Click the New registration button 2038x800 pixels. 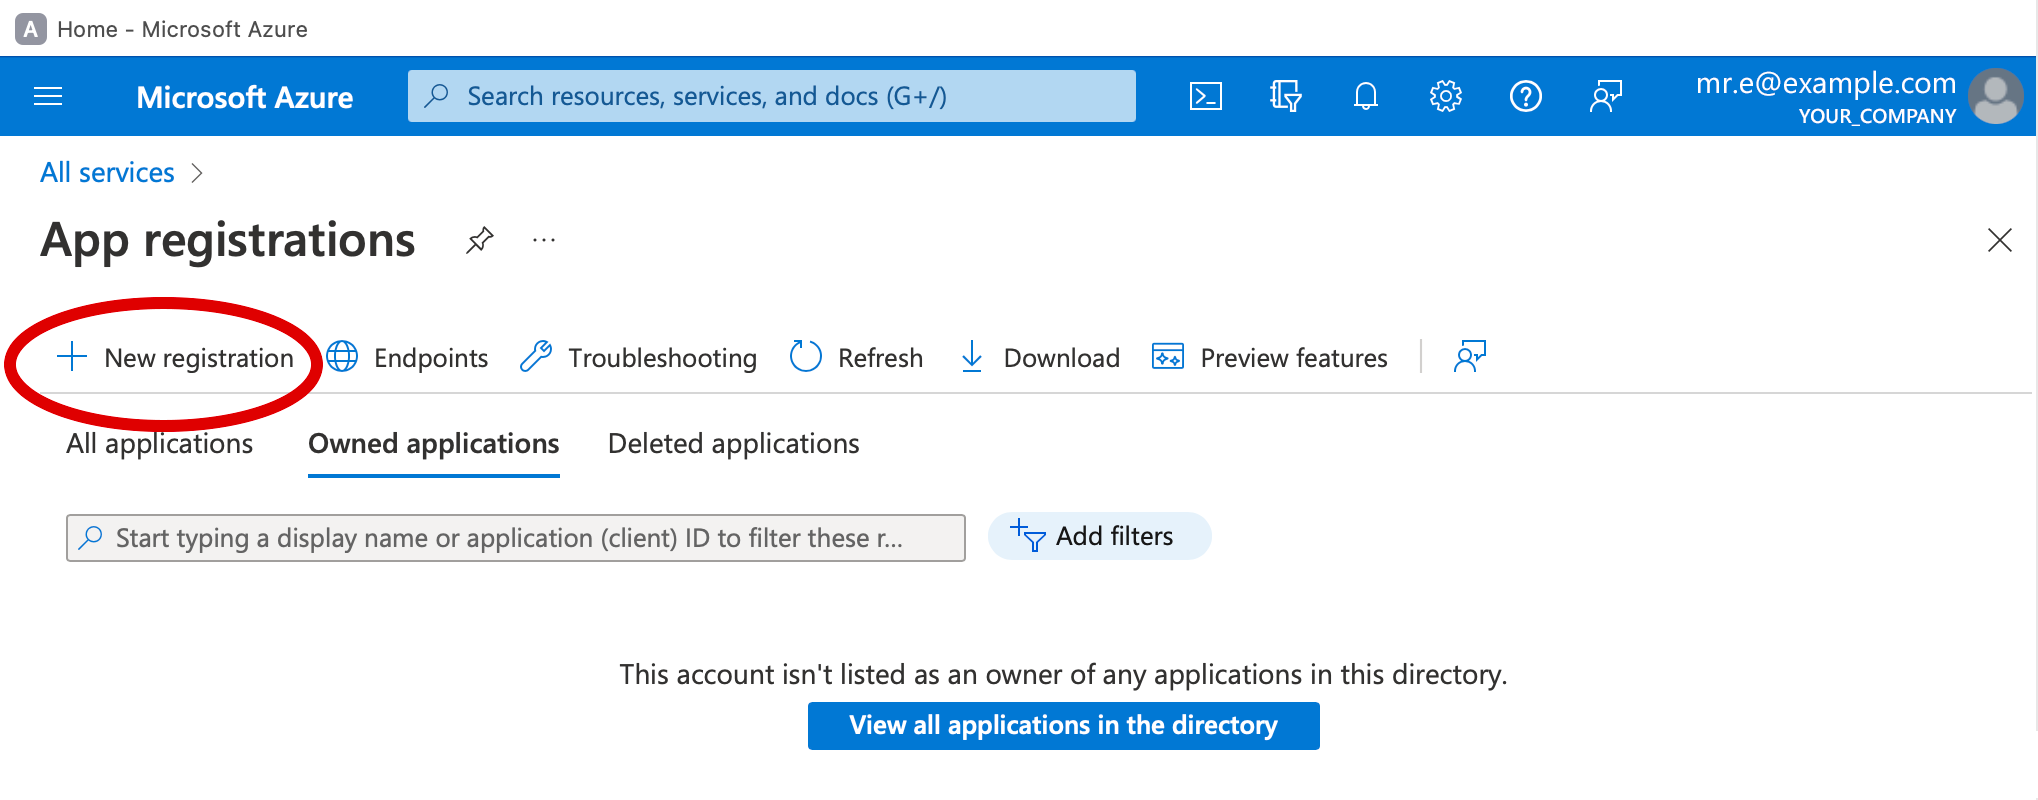point(175,357)
